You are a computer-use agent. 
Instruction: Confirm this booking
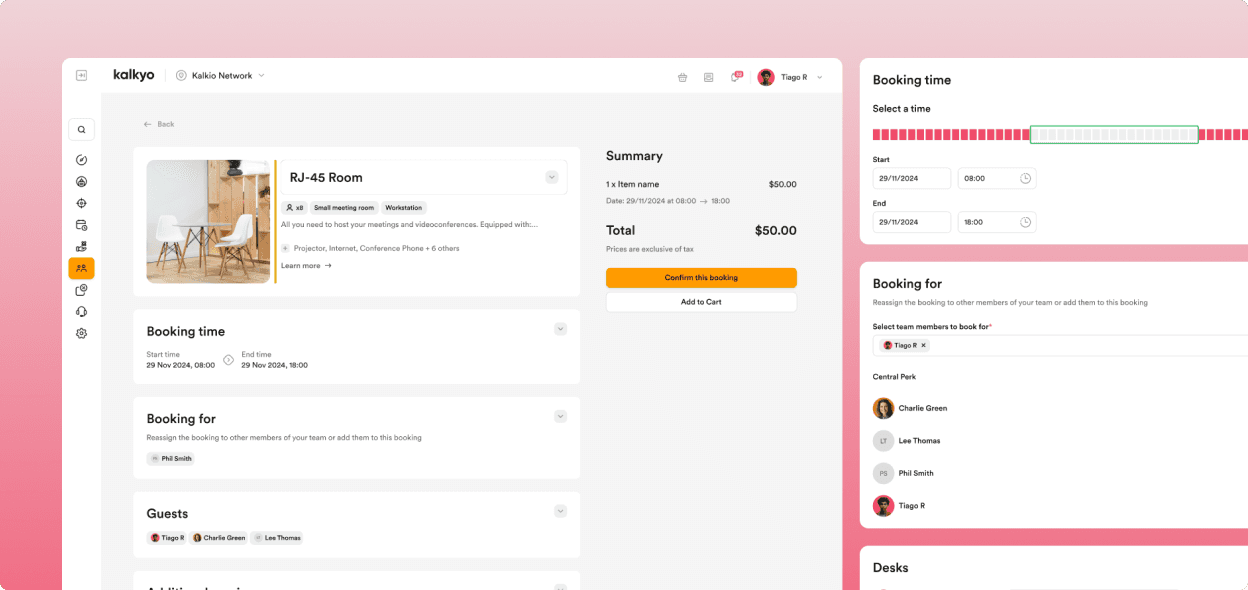coord(701,278)
